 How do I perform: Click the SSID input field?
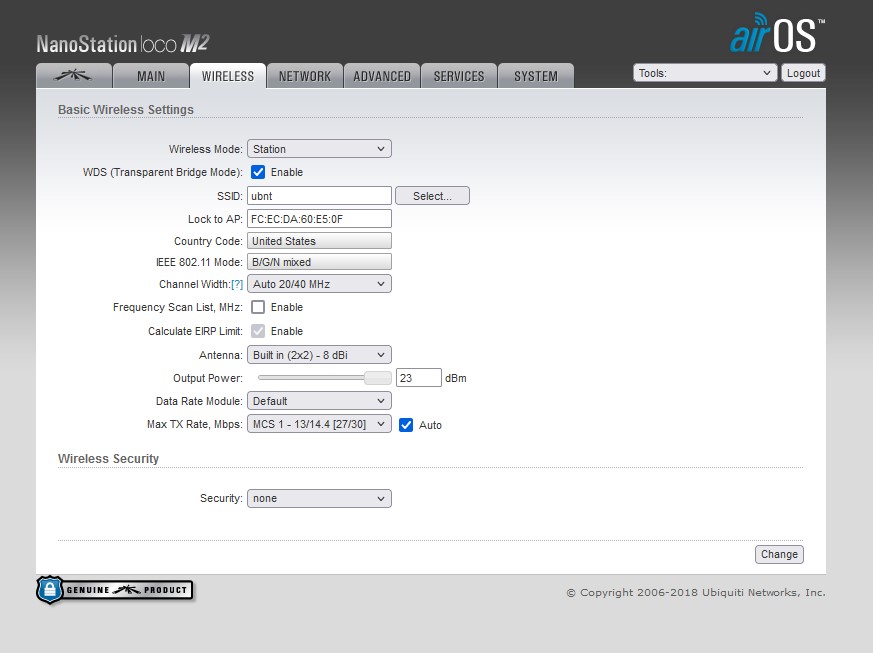click(320, 196)
